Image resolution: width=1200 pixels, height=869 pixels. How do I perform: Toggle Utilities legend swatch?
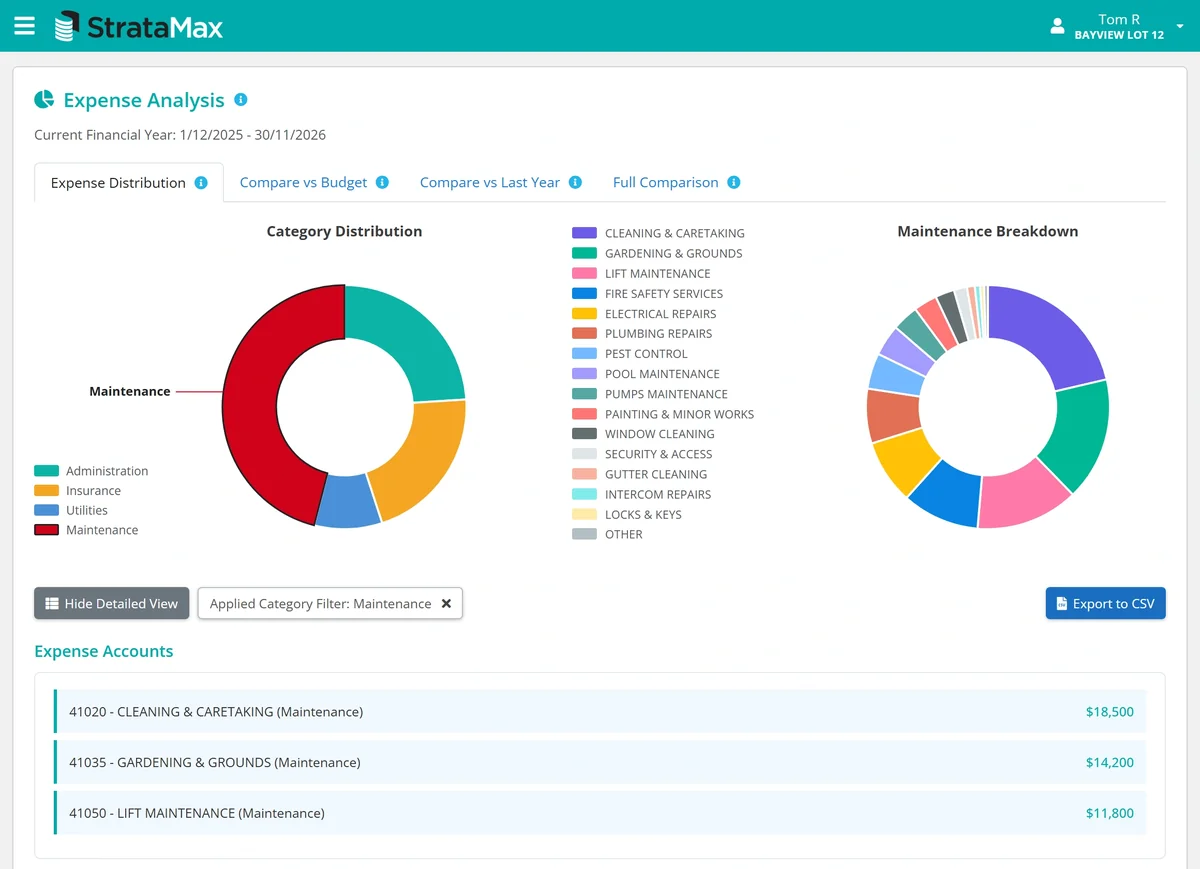[x=47, y=510]
